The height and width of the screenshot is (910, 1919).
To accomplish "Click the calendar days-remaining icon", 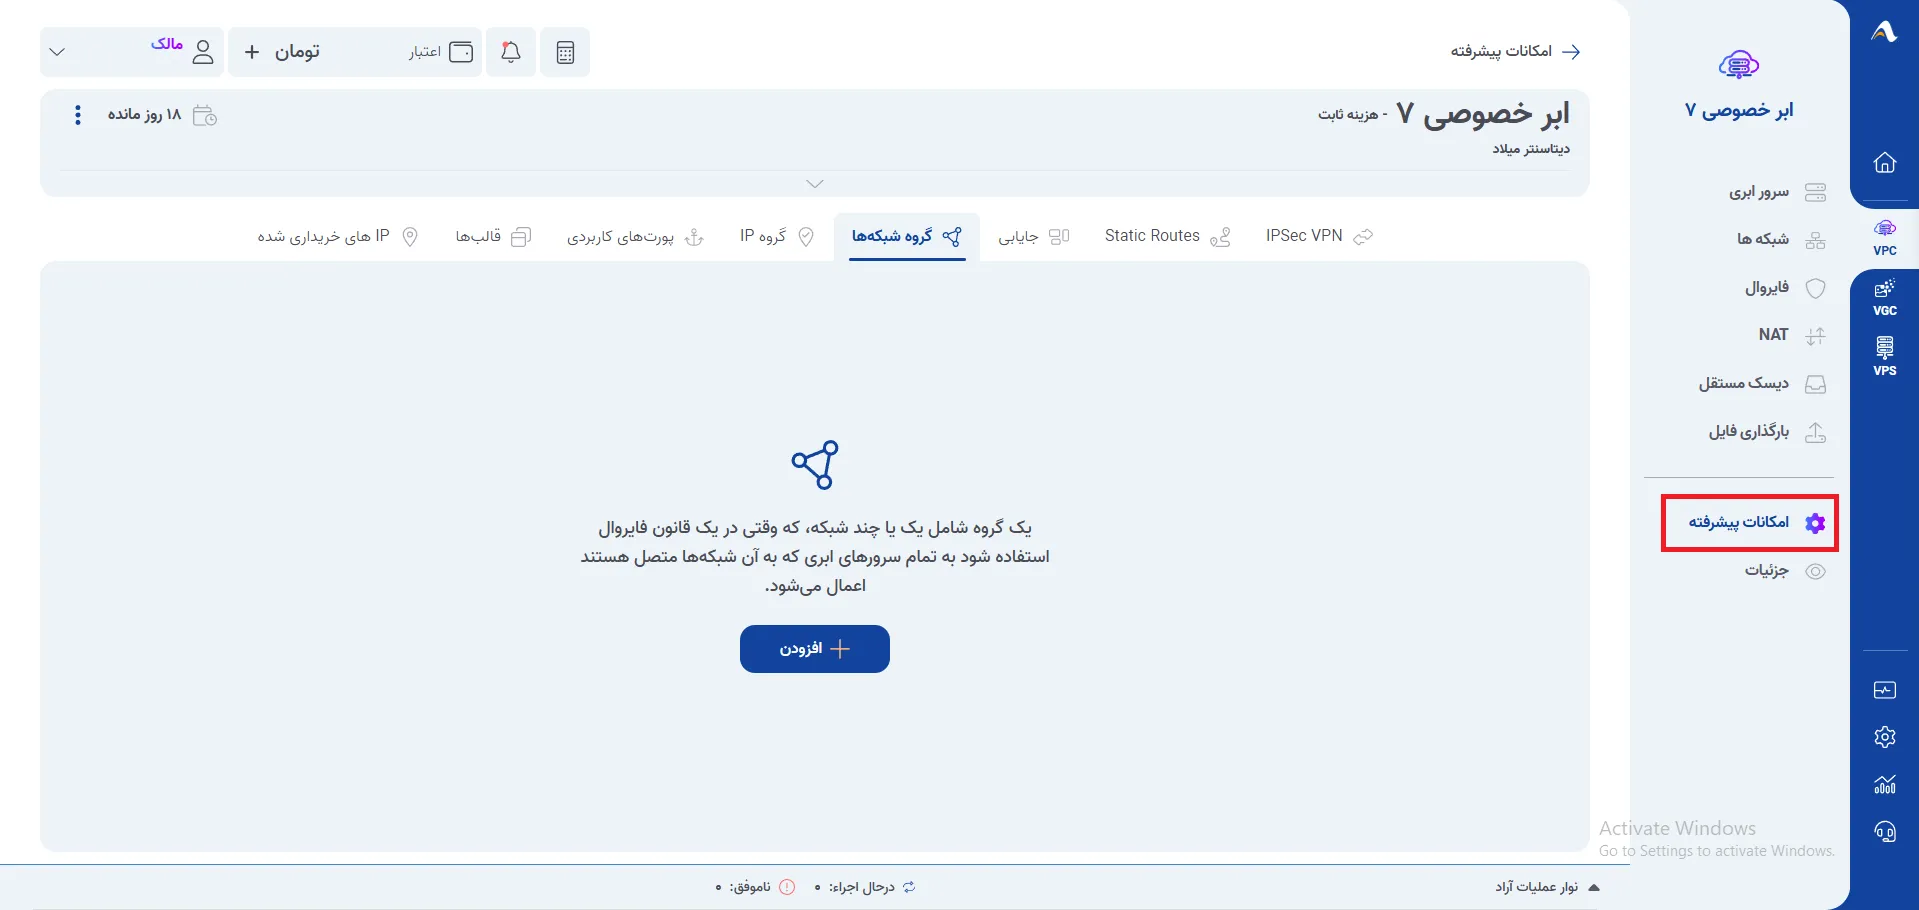I will pos(205,115).
